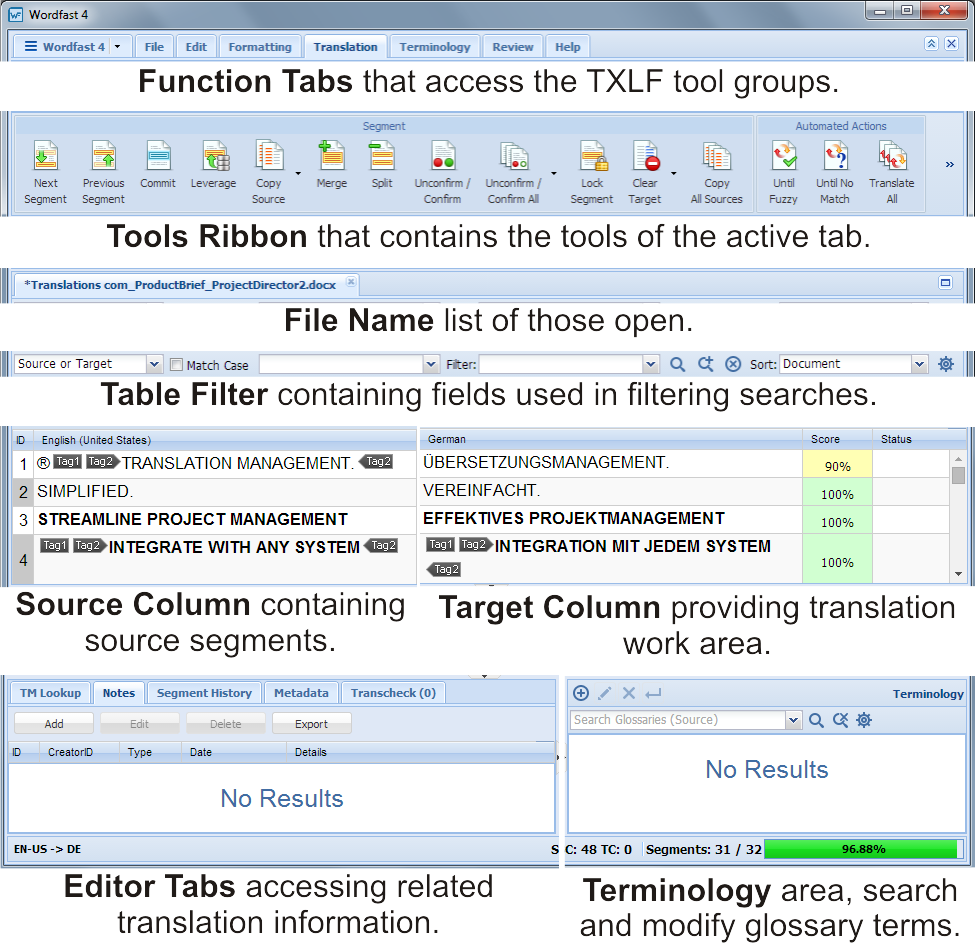Open the Transcheck (0) tab
975x943 pixels.
pos(393,693)
